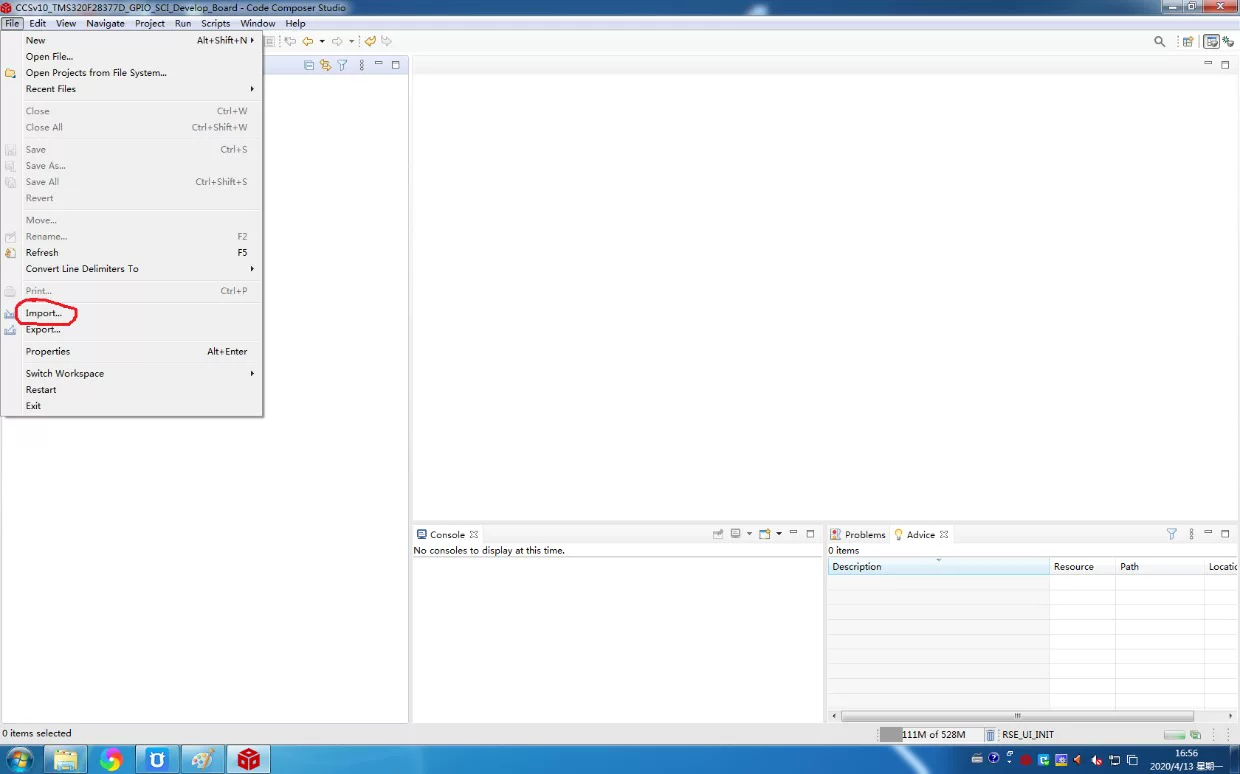This screenshot has width=1240, height=774.
Task: Switch to the CCS Edit perspective
Action: point(1211,41)
